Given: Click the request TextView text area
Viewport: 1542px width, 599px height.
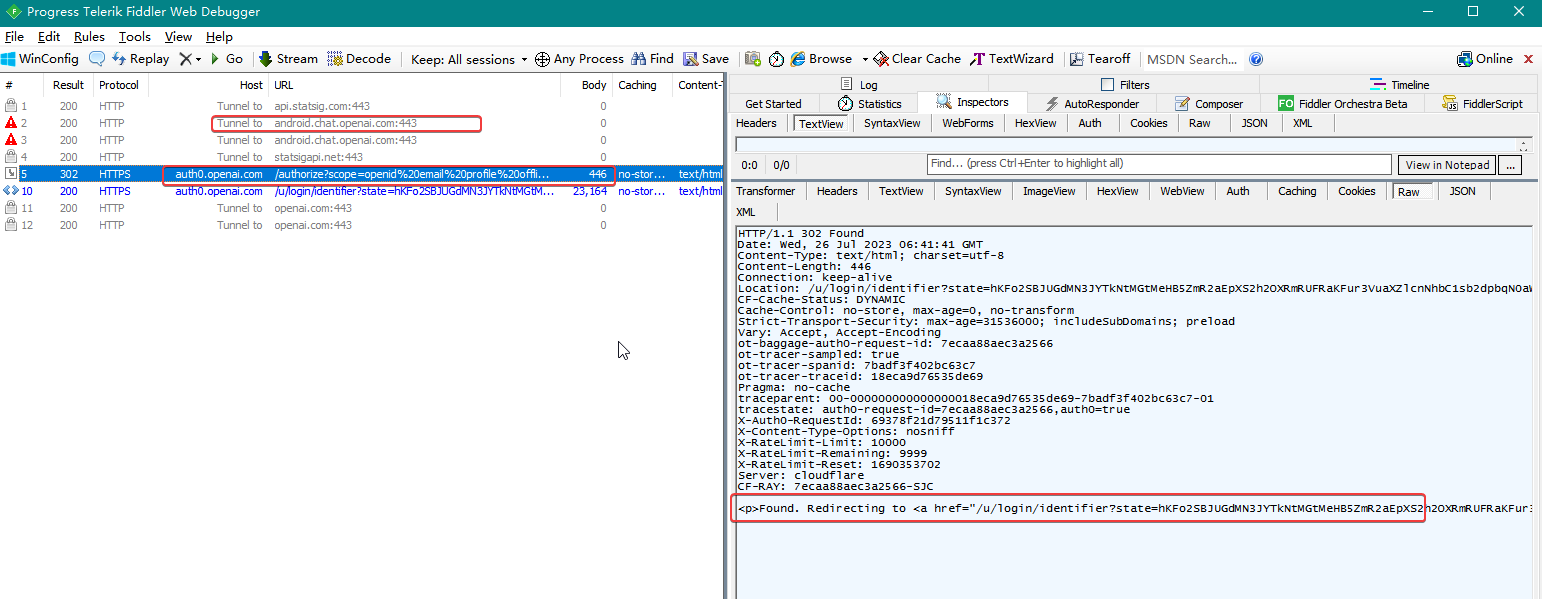Looking at the screenshot, I should pyautogui.click(x=1126, y=145).
